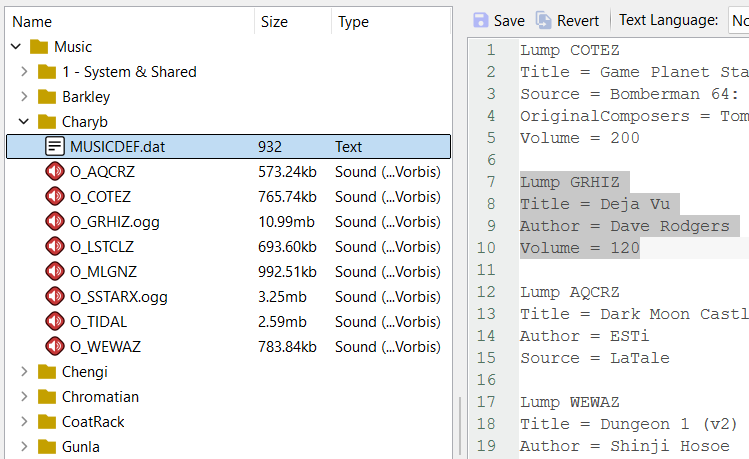Select the O_AQCRZ entry name
The image size is (749, 459).
[102, 171]
